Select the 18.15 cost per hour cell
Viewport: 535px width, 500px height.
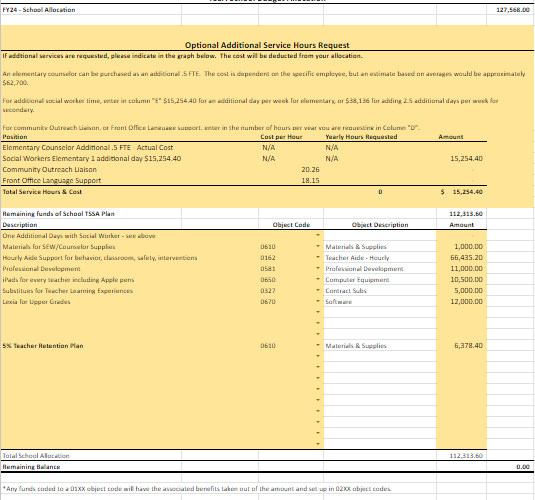[x=310, y=180]
